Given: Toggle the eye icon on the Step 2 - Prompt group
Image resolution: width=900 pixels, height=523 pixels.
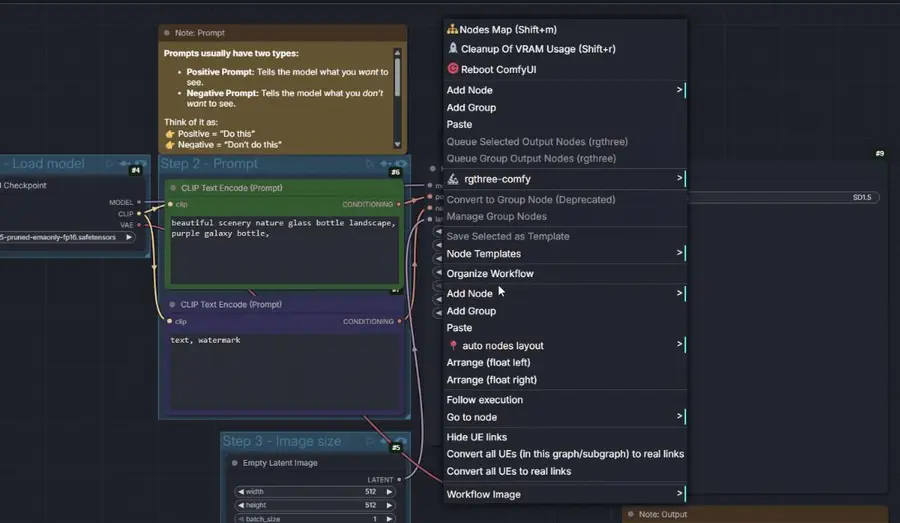Looking at the screenshot, I should (401, 164).
